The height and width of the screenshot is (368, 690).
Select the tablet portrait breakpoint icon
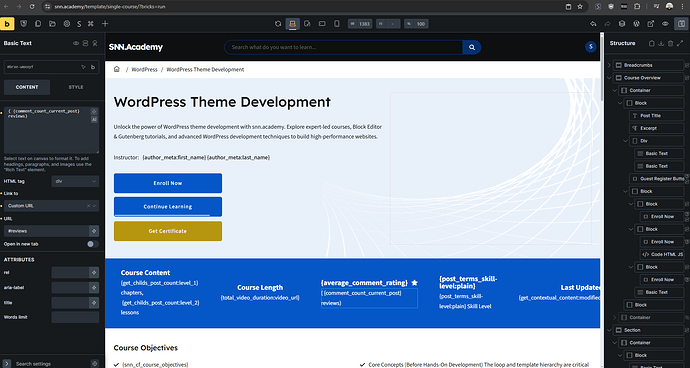(x=307, y=24)
